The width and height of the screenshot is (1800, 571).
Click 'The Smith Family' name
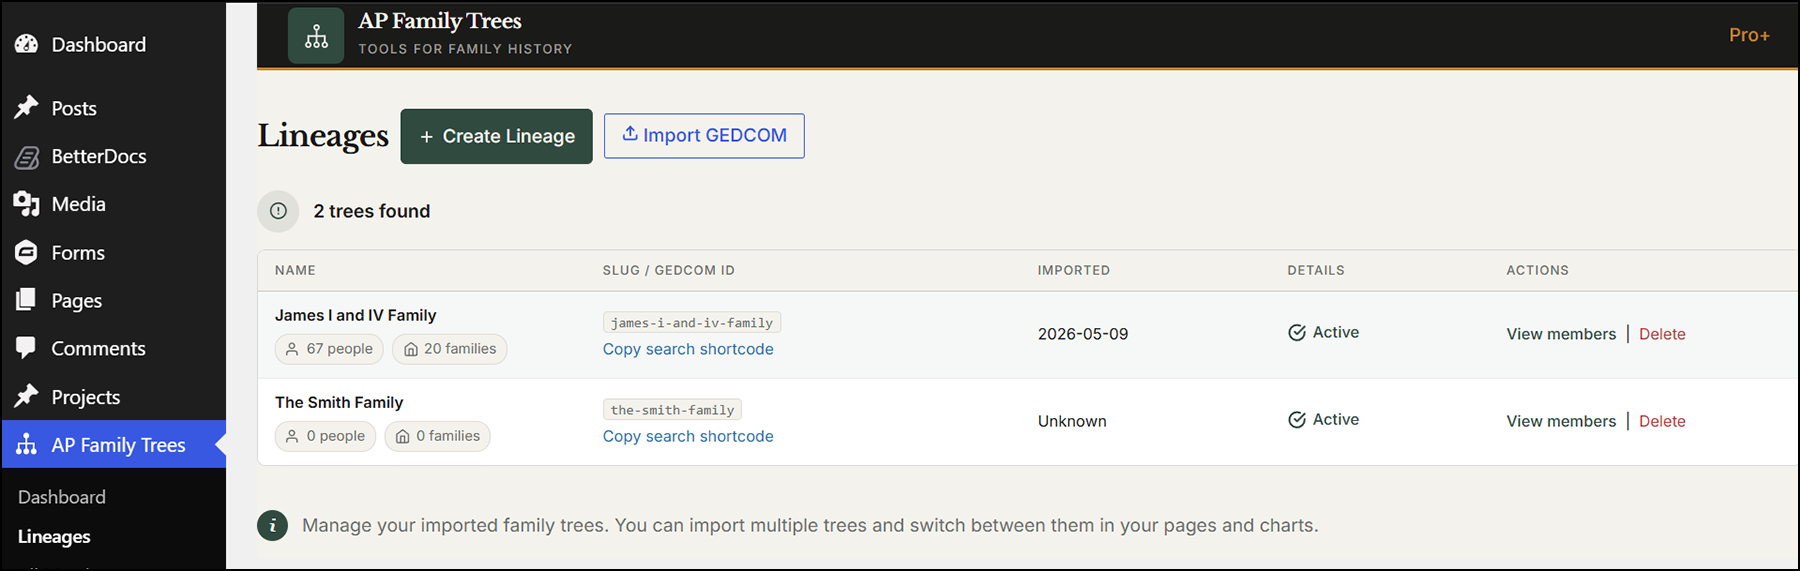339,402
